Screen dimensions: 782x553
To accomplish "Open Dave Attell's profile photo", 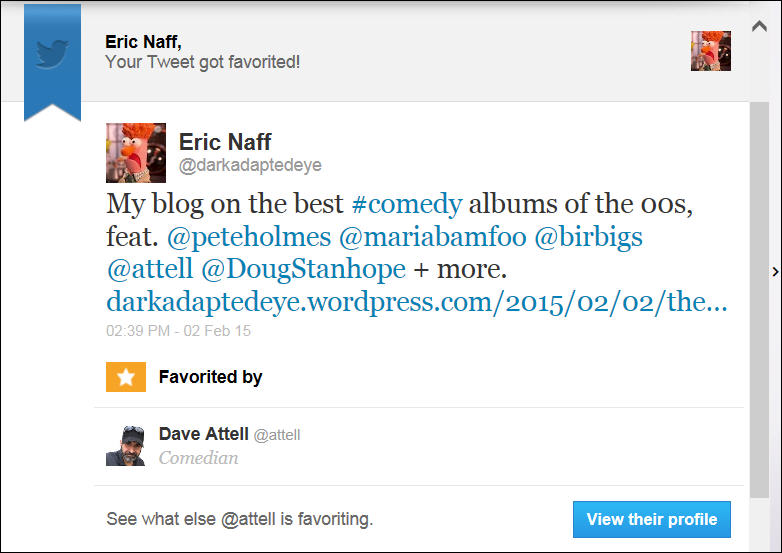I will [126, 446].
